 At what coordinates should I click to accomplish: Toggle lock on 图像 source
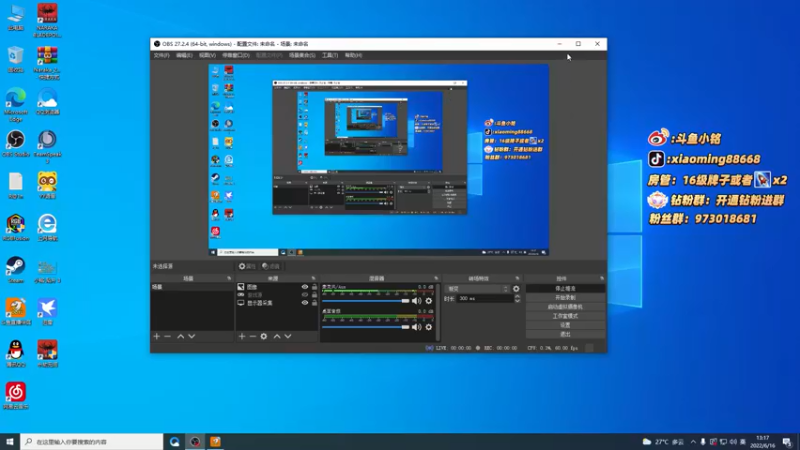click(x=314, y=287)
